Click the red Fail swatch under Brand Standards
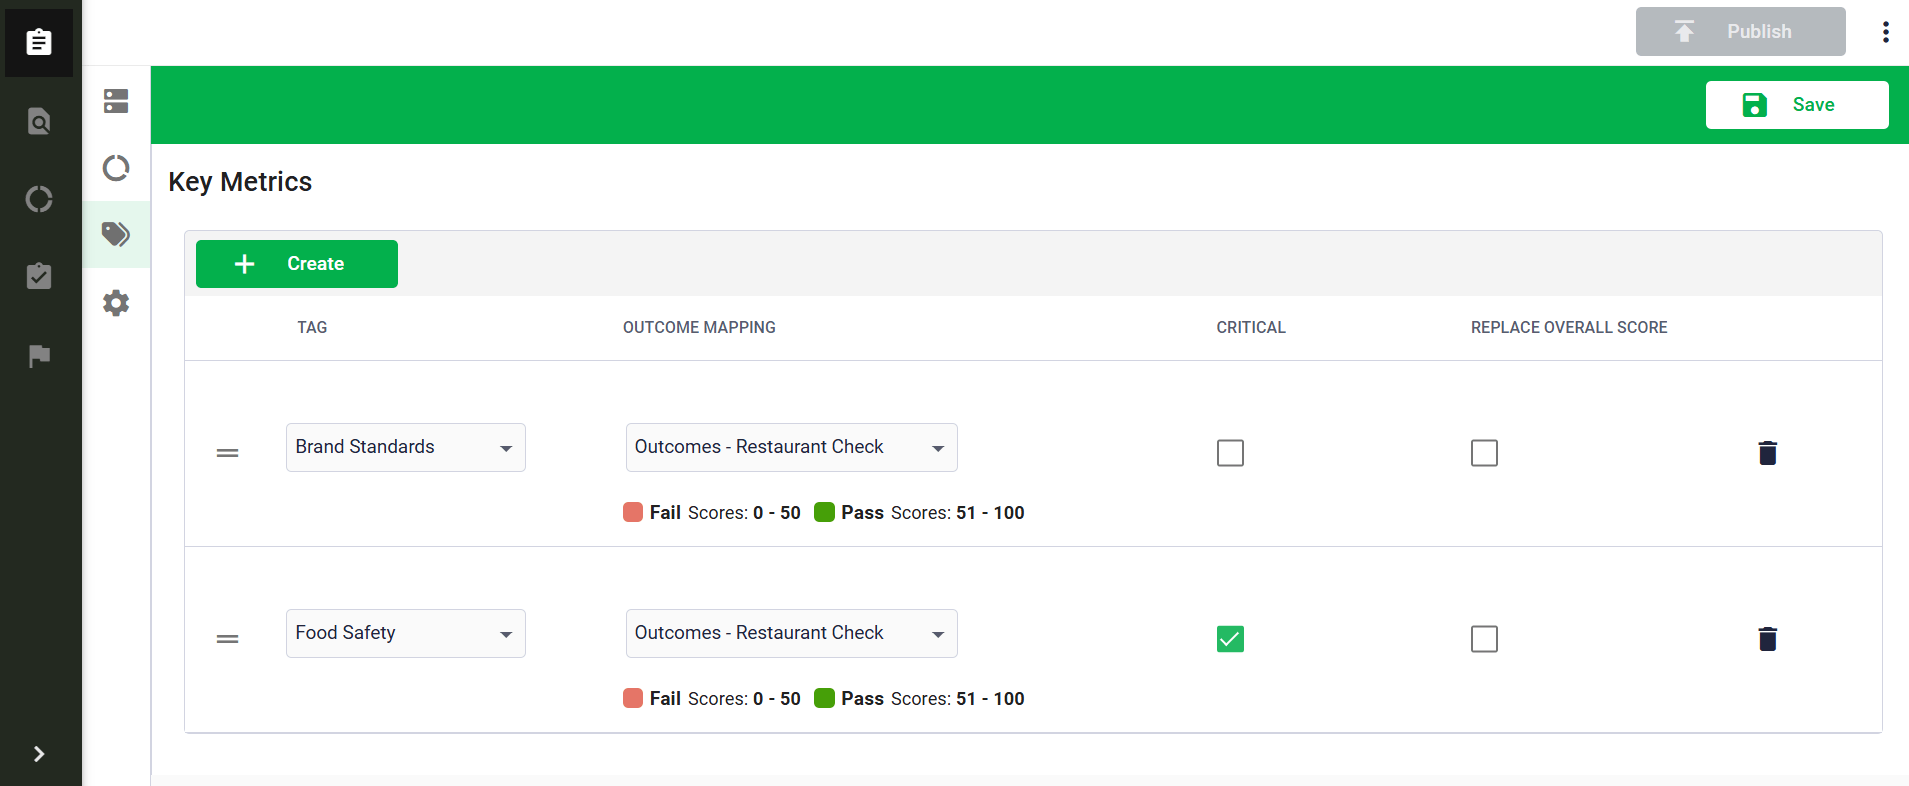Image resolution: width=1909 pixels, height=786 pixels. 633,512
